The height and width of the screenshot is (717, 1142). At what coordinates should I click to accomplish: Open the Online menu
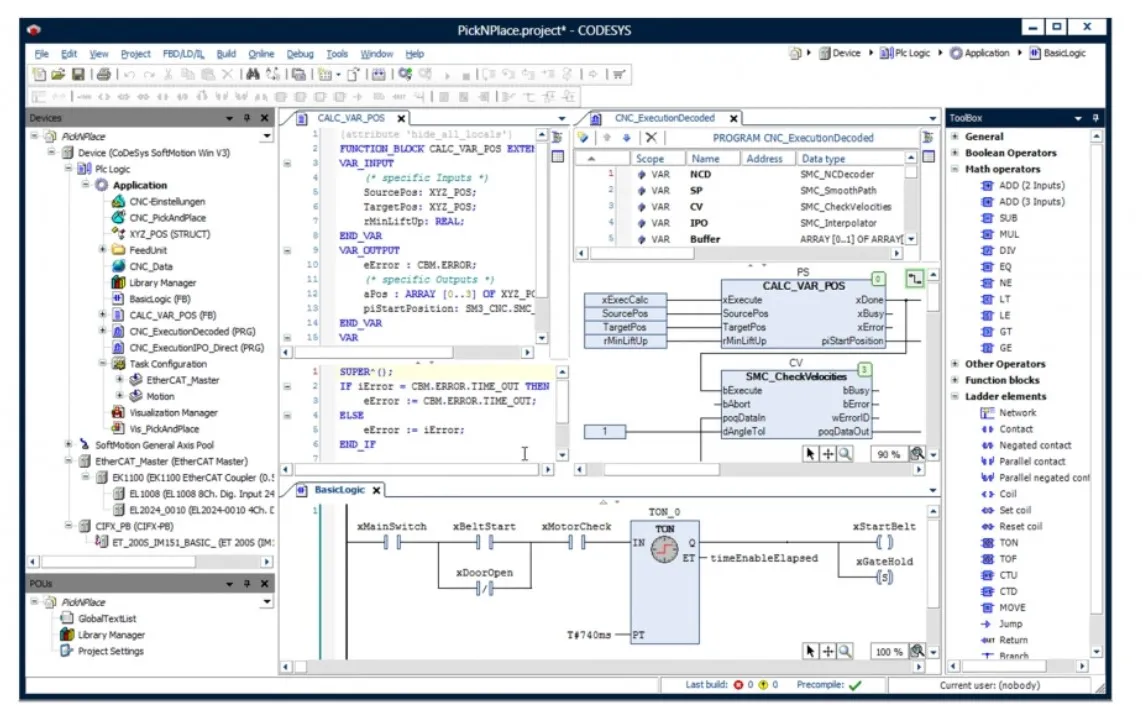pos(261,54)
